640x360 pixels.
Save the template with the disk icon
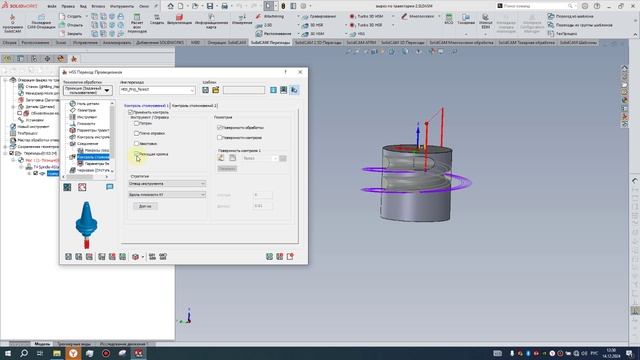click(x=205, y=90)
